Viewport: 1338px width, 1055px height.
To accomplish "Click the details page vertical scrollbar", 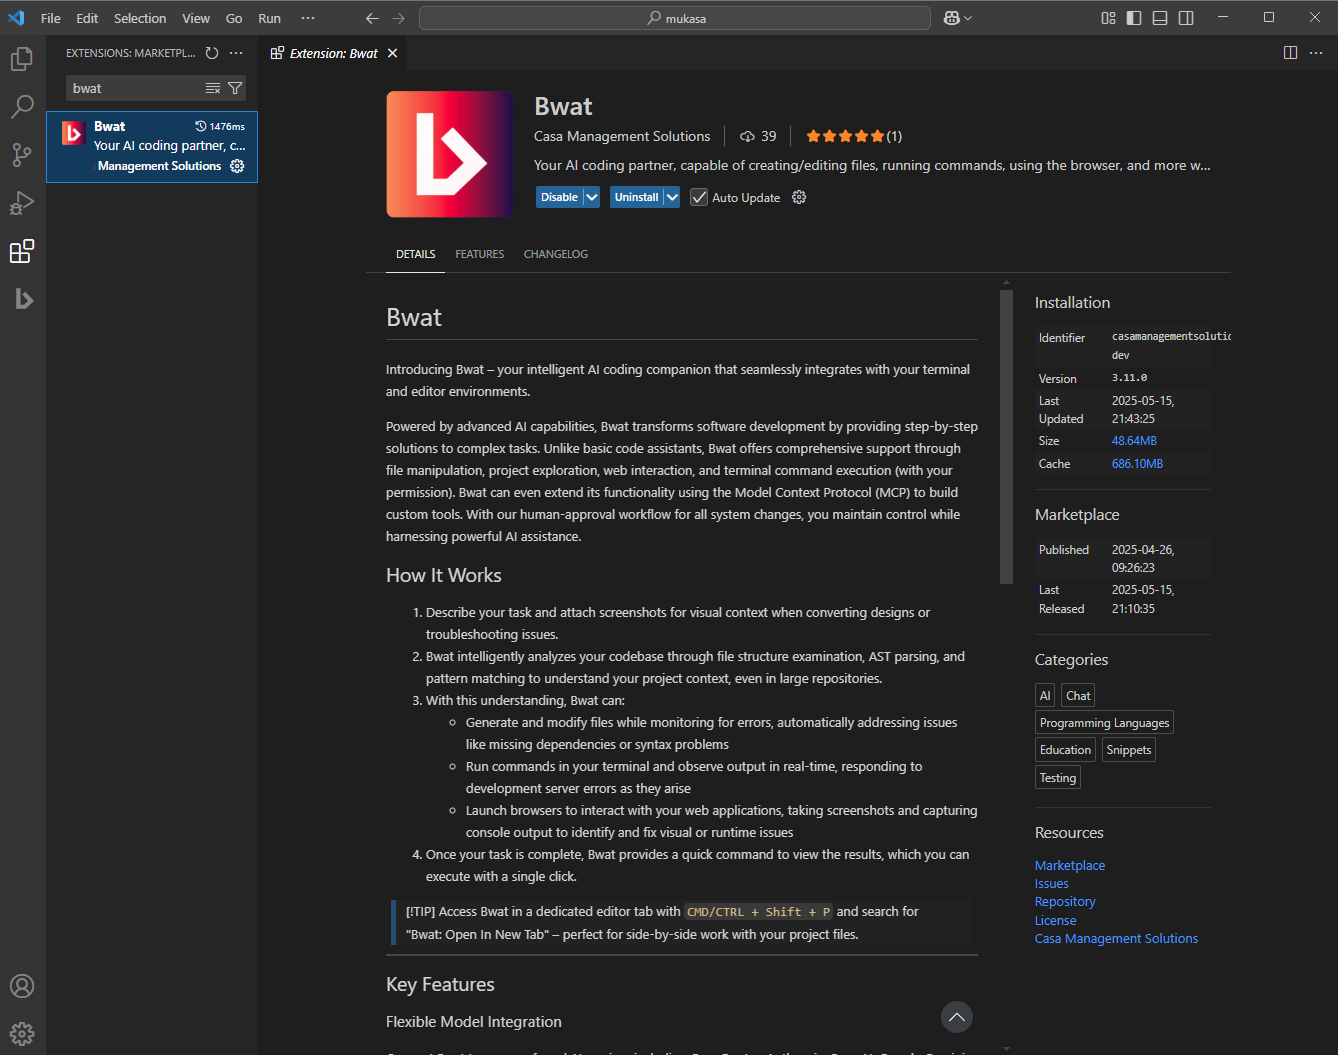I will 1006,437.
